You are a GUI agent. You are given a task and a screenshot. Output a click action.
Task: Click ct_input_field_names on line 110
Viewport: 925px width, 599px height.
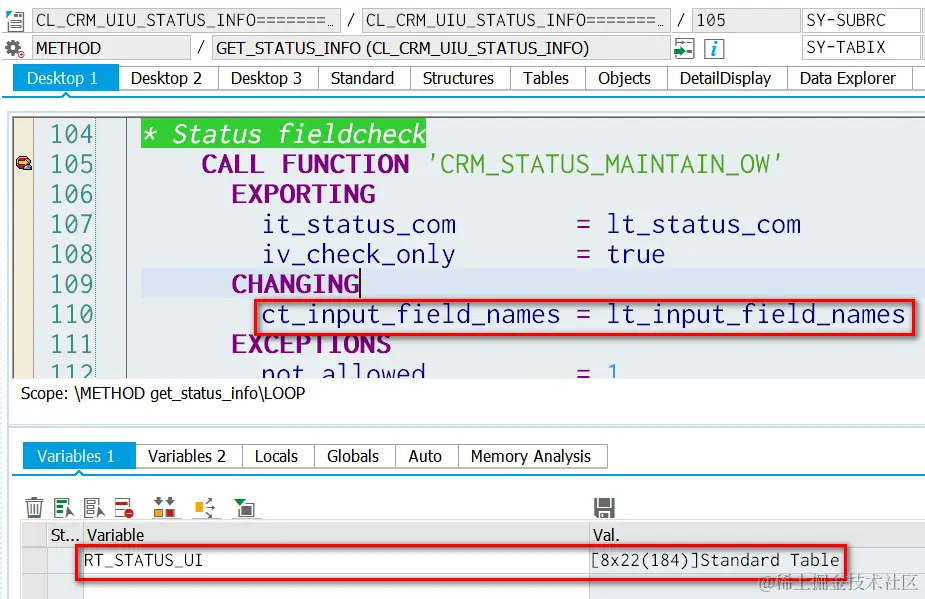coord(411,315)
